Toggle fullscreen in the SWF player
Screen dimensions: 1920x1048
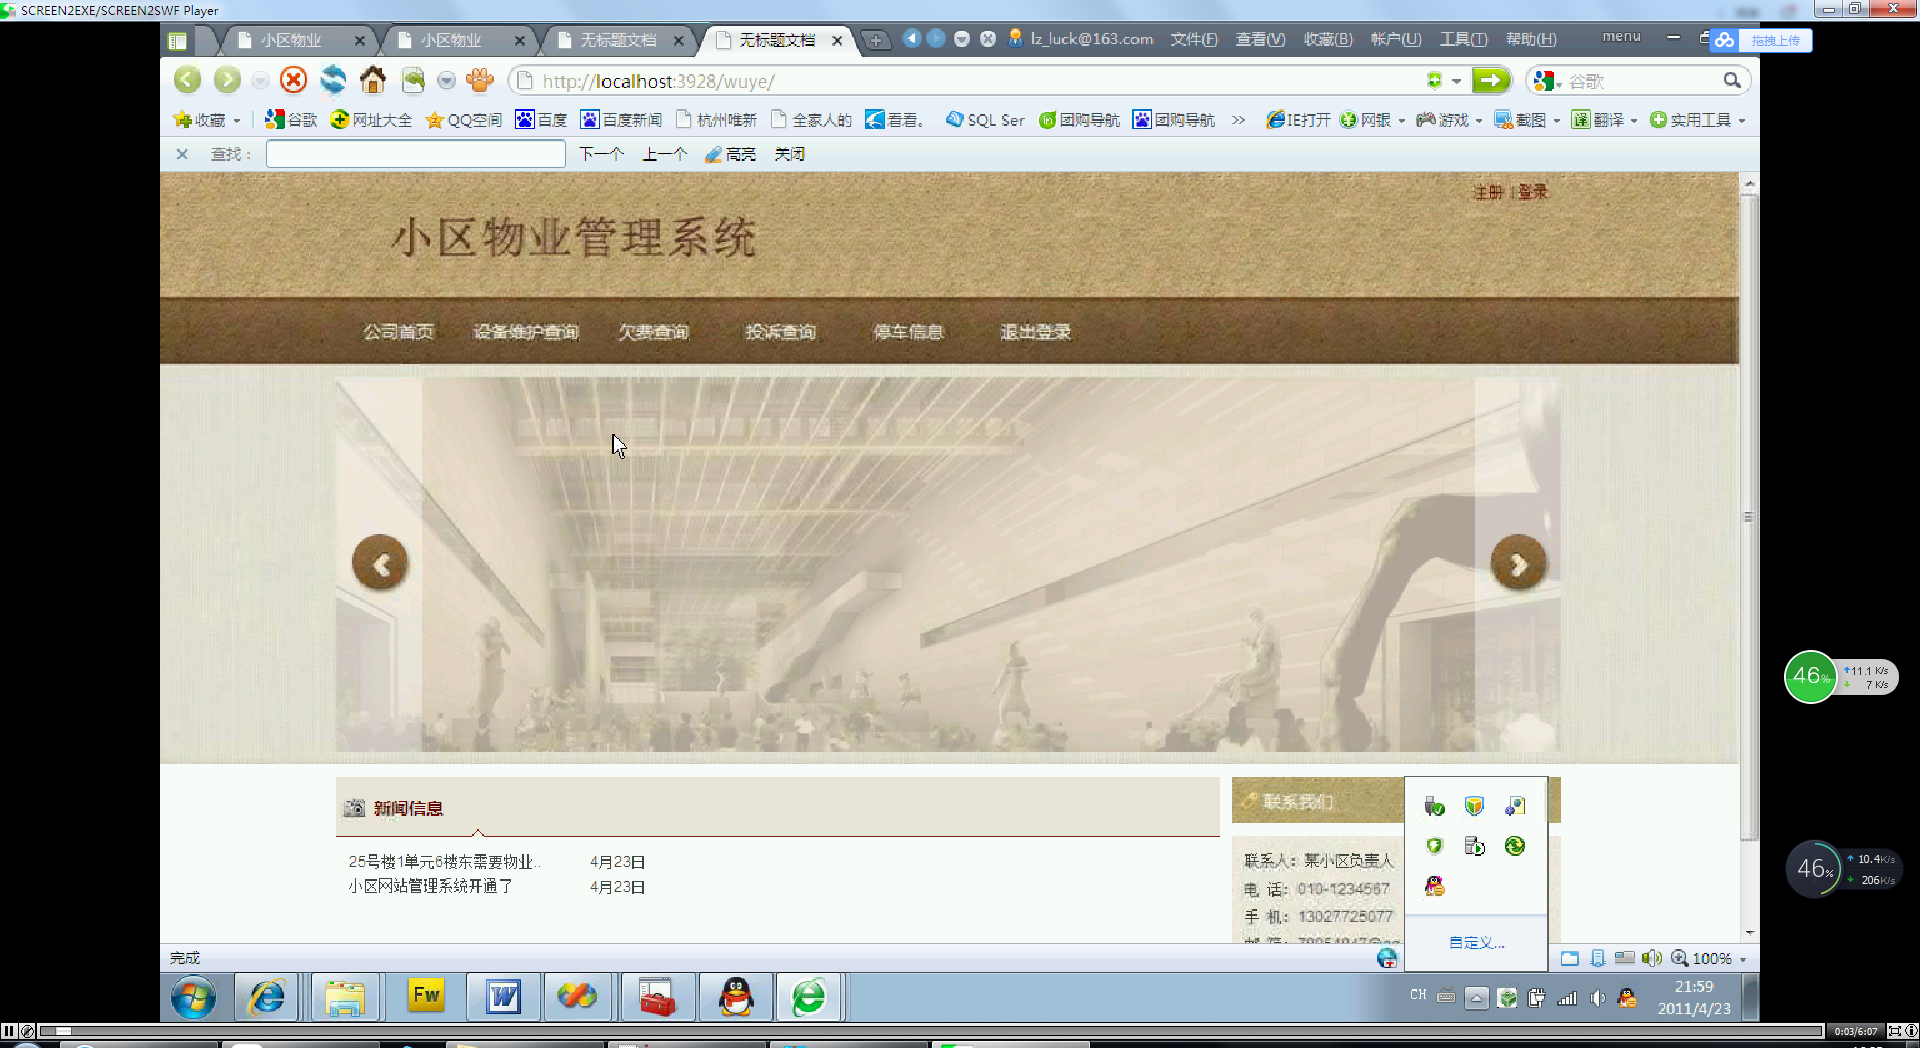point(1894,1031)
